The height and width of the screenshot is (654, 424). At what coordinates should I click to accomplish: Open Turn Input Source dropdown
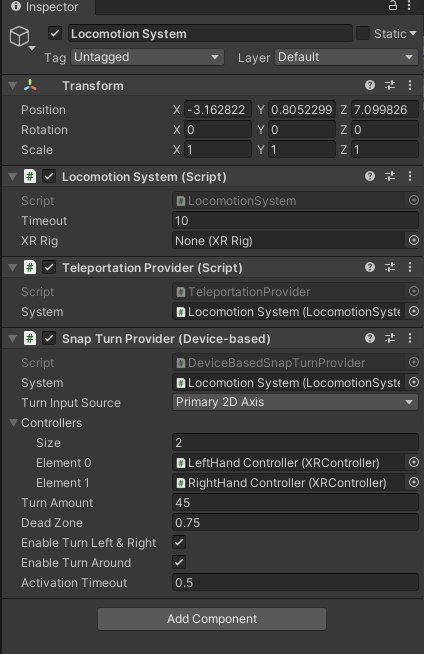tap(295, 402)
